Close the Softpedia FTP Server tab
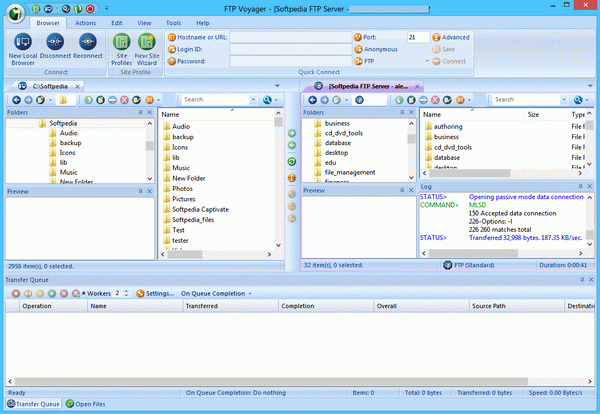Screen dimensions: 600x414 click(417, 86)
